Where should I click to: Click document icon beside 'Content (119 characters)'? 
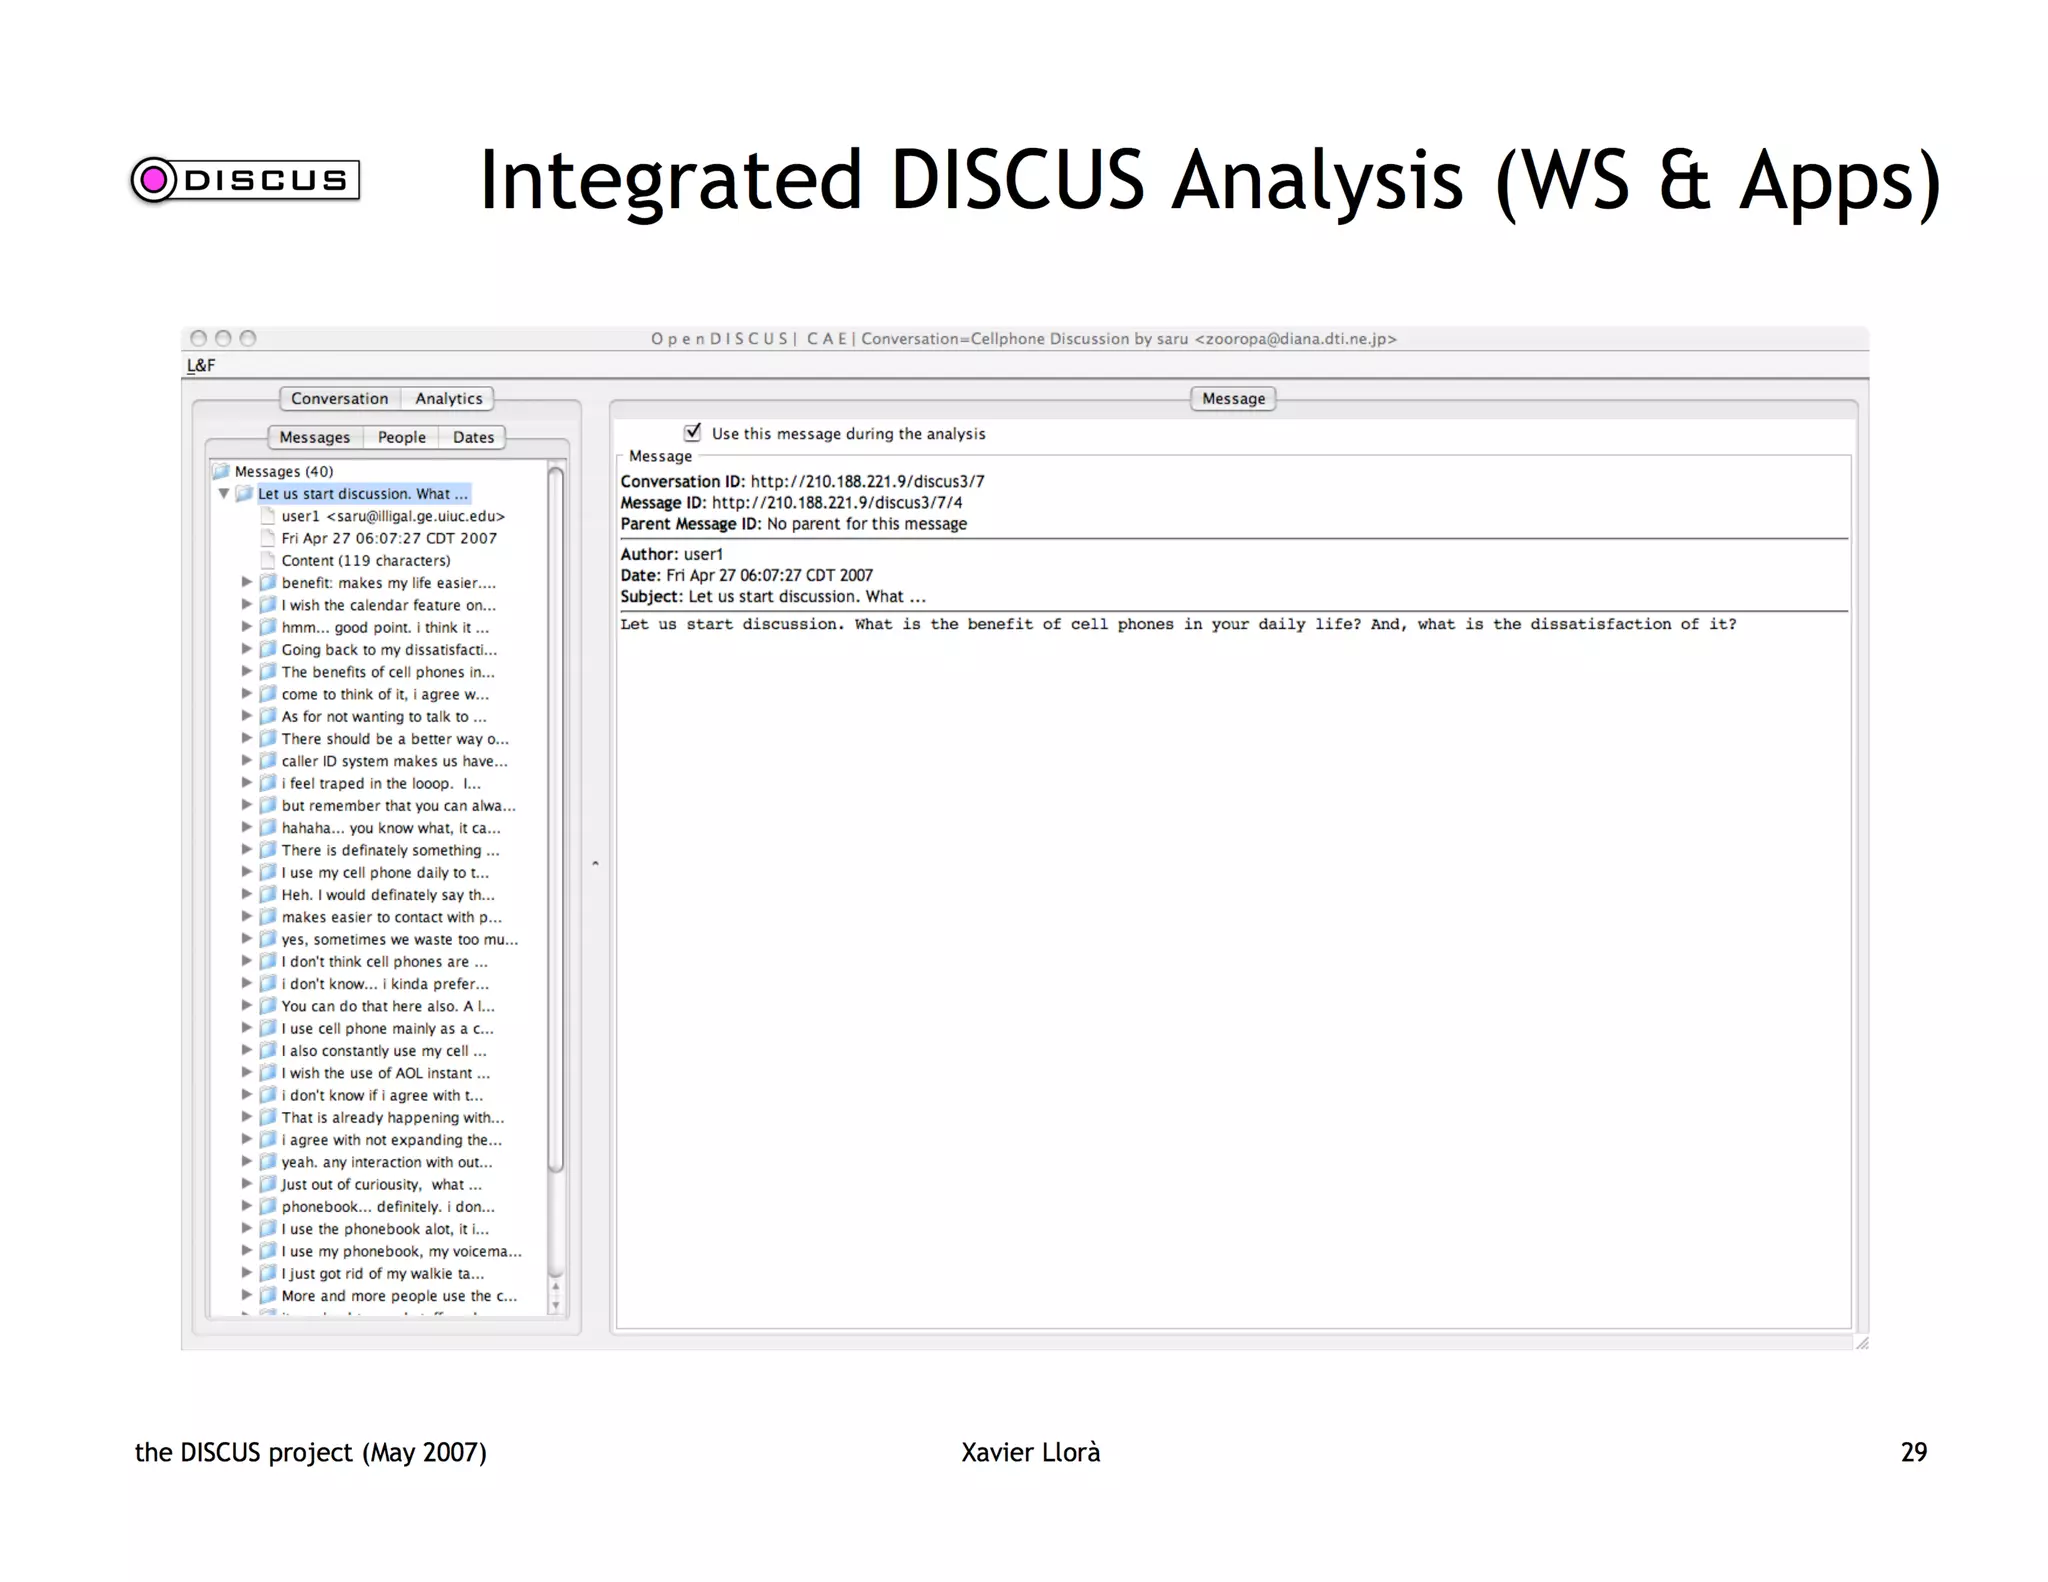point(267,561)
